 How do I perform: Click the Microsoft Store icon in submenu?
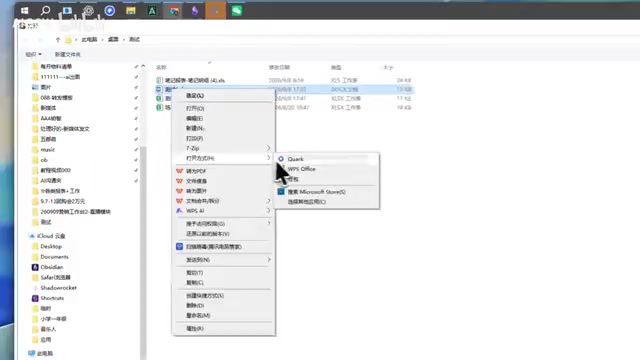tap(281, 191)
